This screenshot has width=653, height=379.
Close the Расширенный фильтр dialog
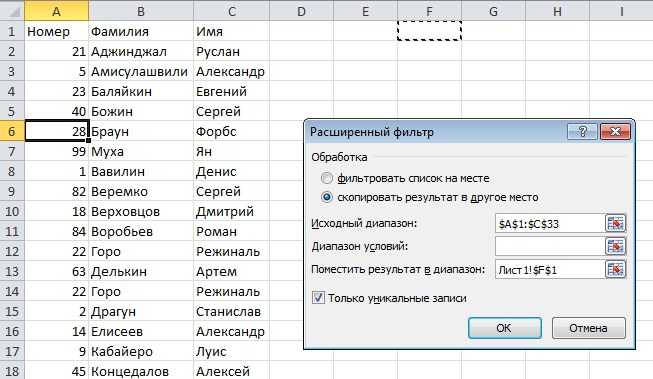(x=615, y=132)
